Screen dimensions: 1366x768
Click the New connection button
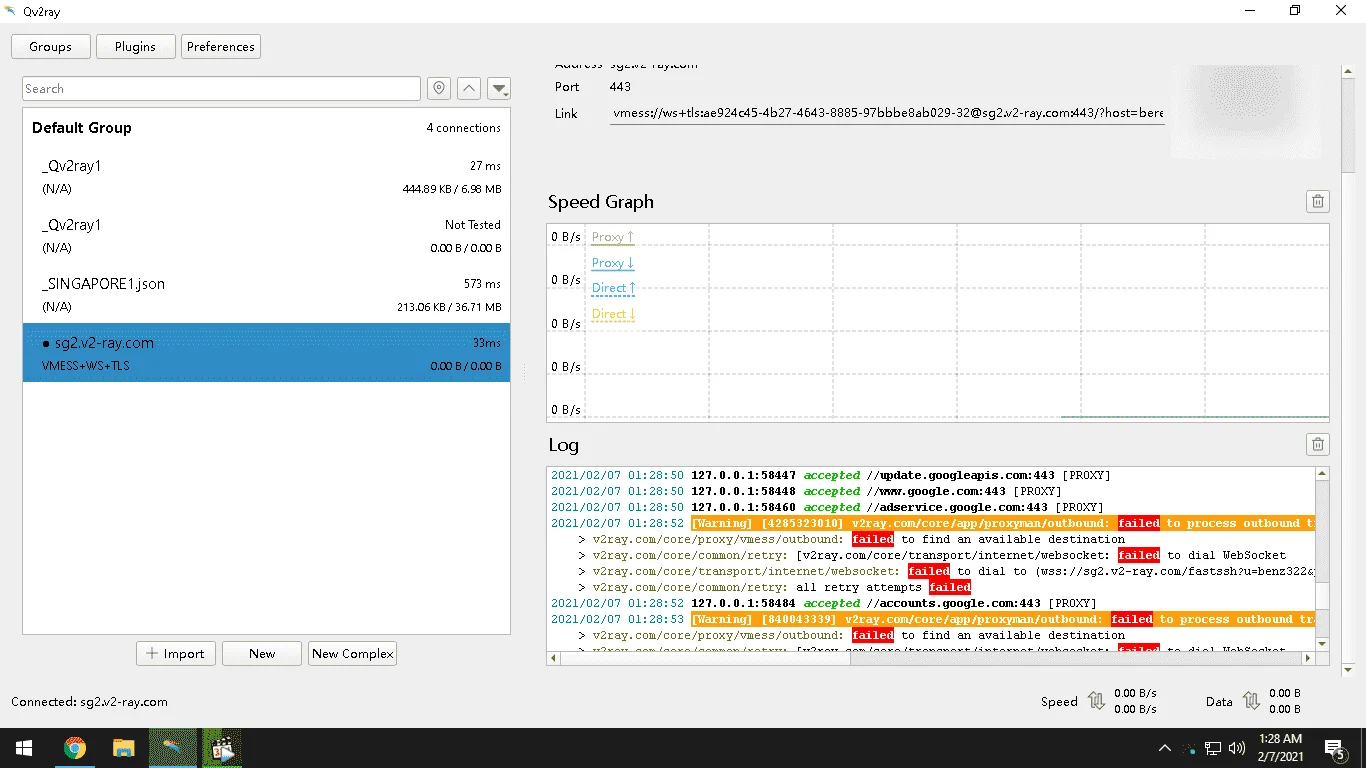[x=262, y=653]
